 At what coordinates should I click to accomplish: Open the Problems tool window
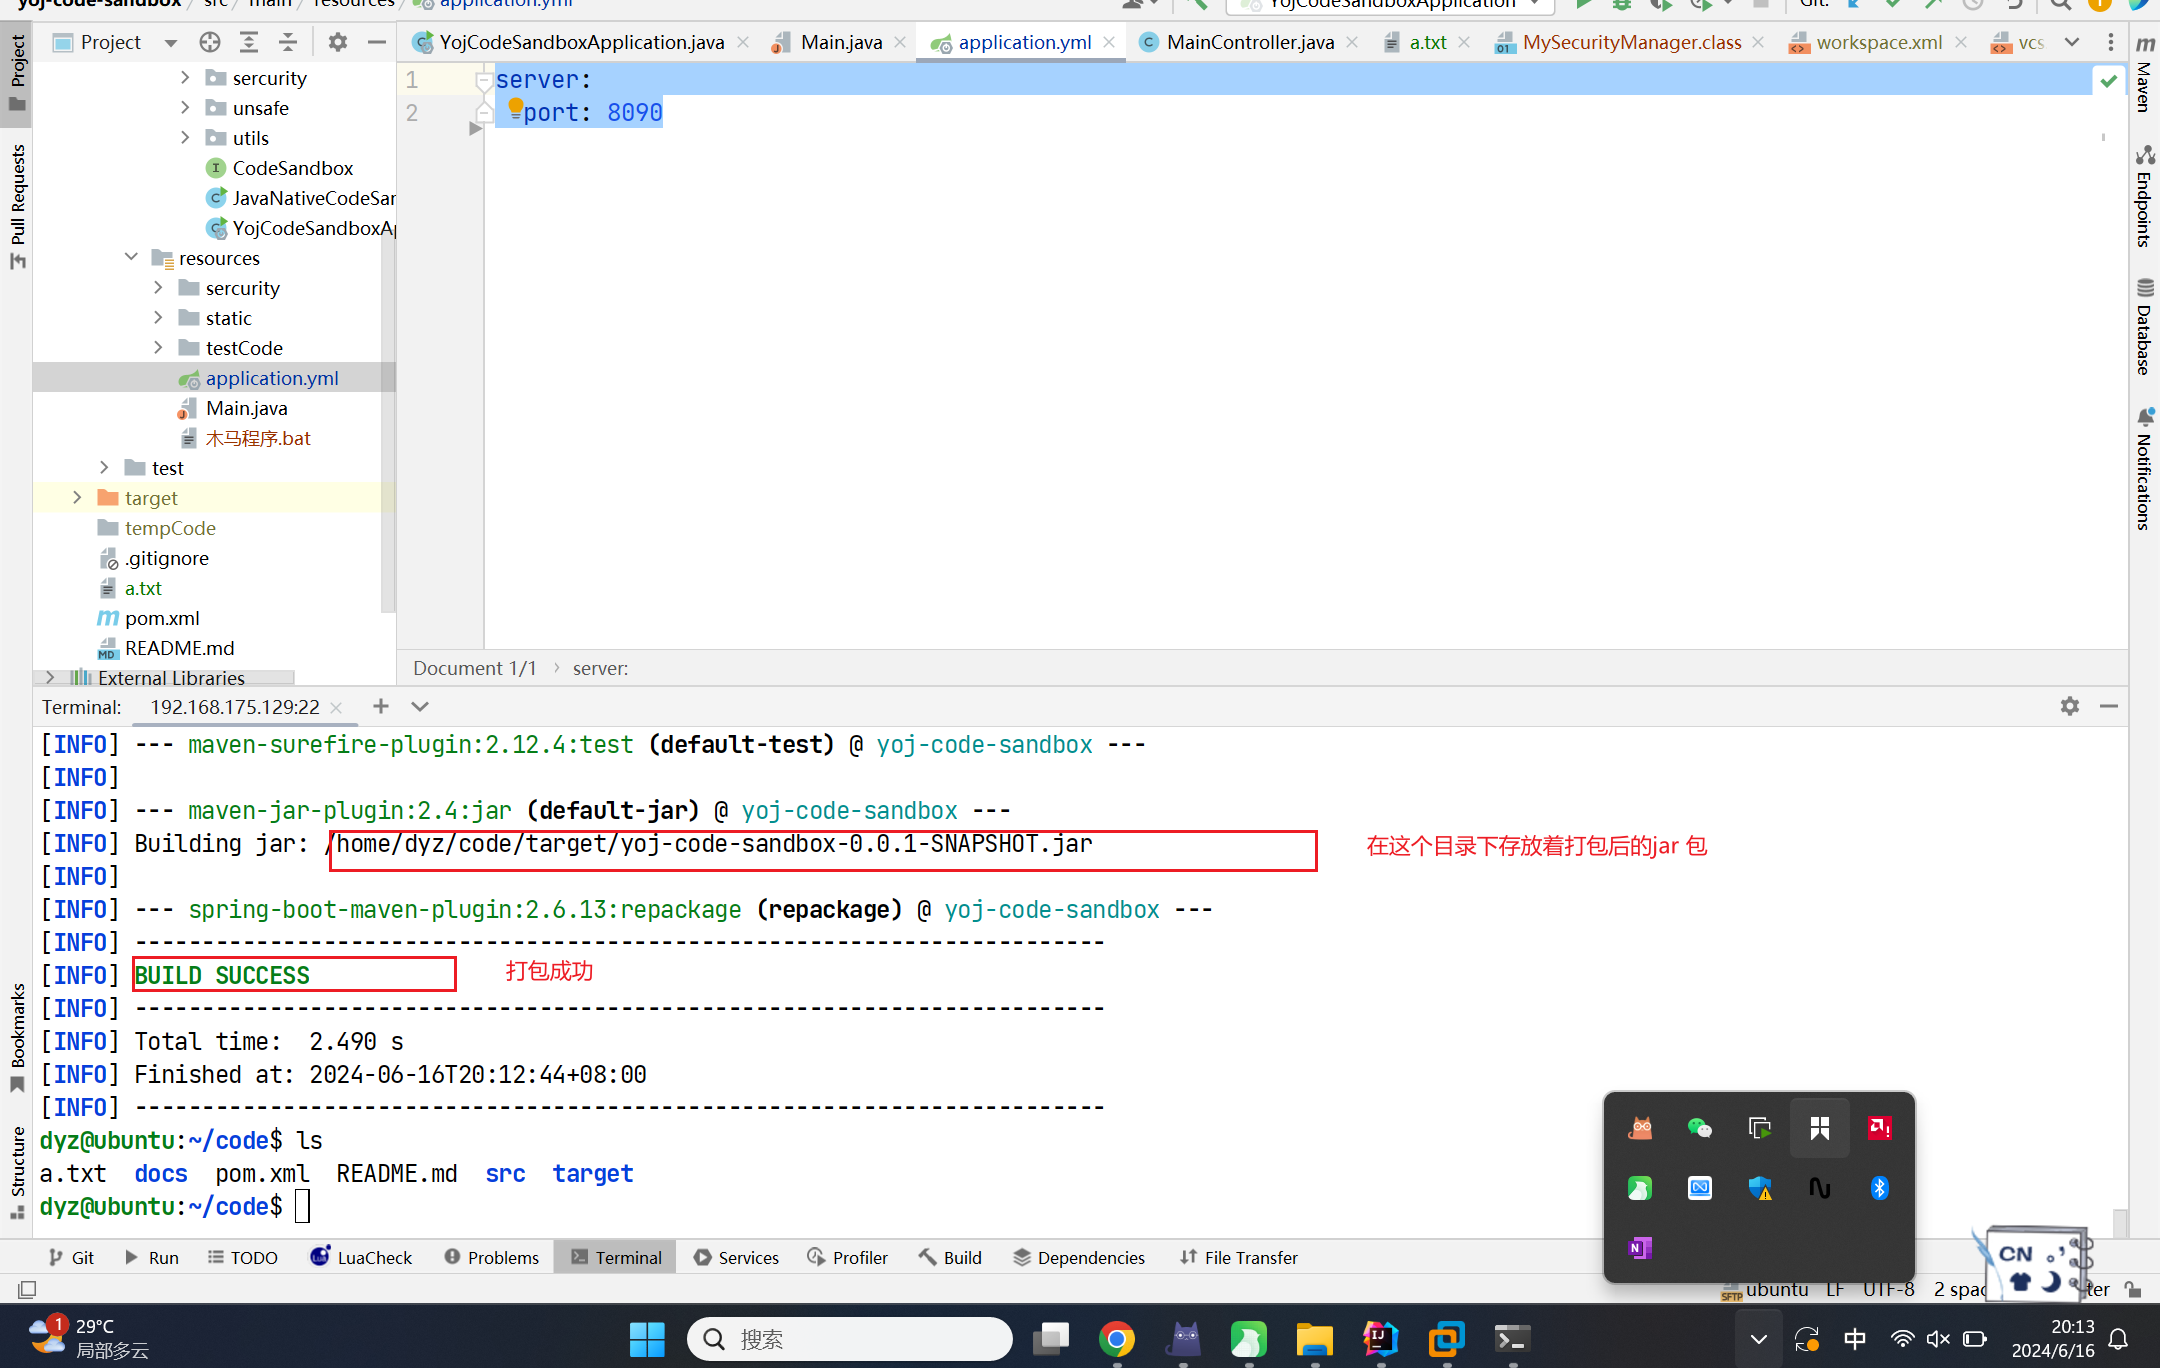tap(492, 1257)
